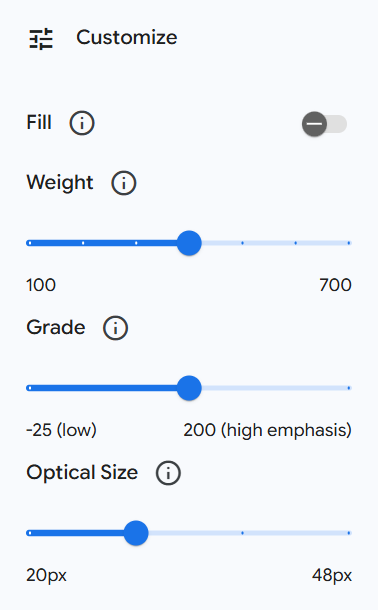Screen dimensions: 378x610
Task: Open Optical Size info icon
Action: 168,473
